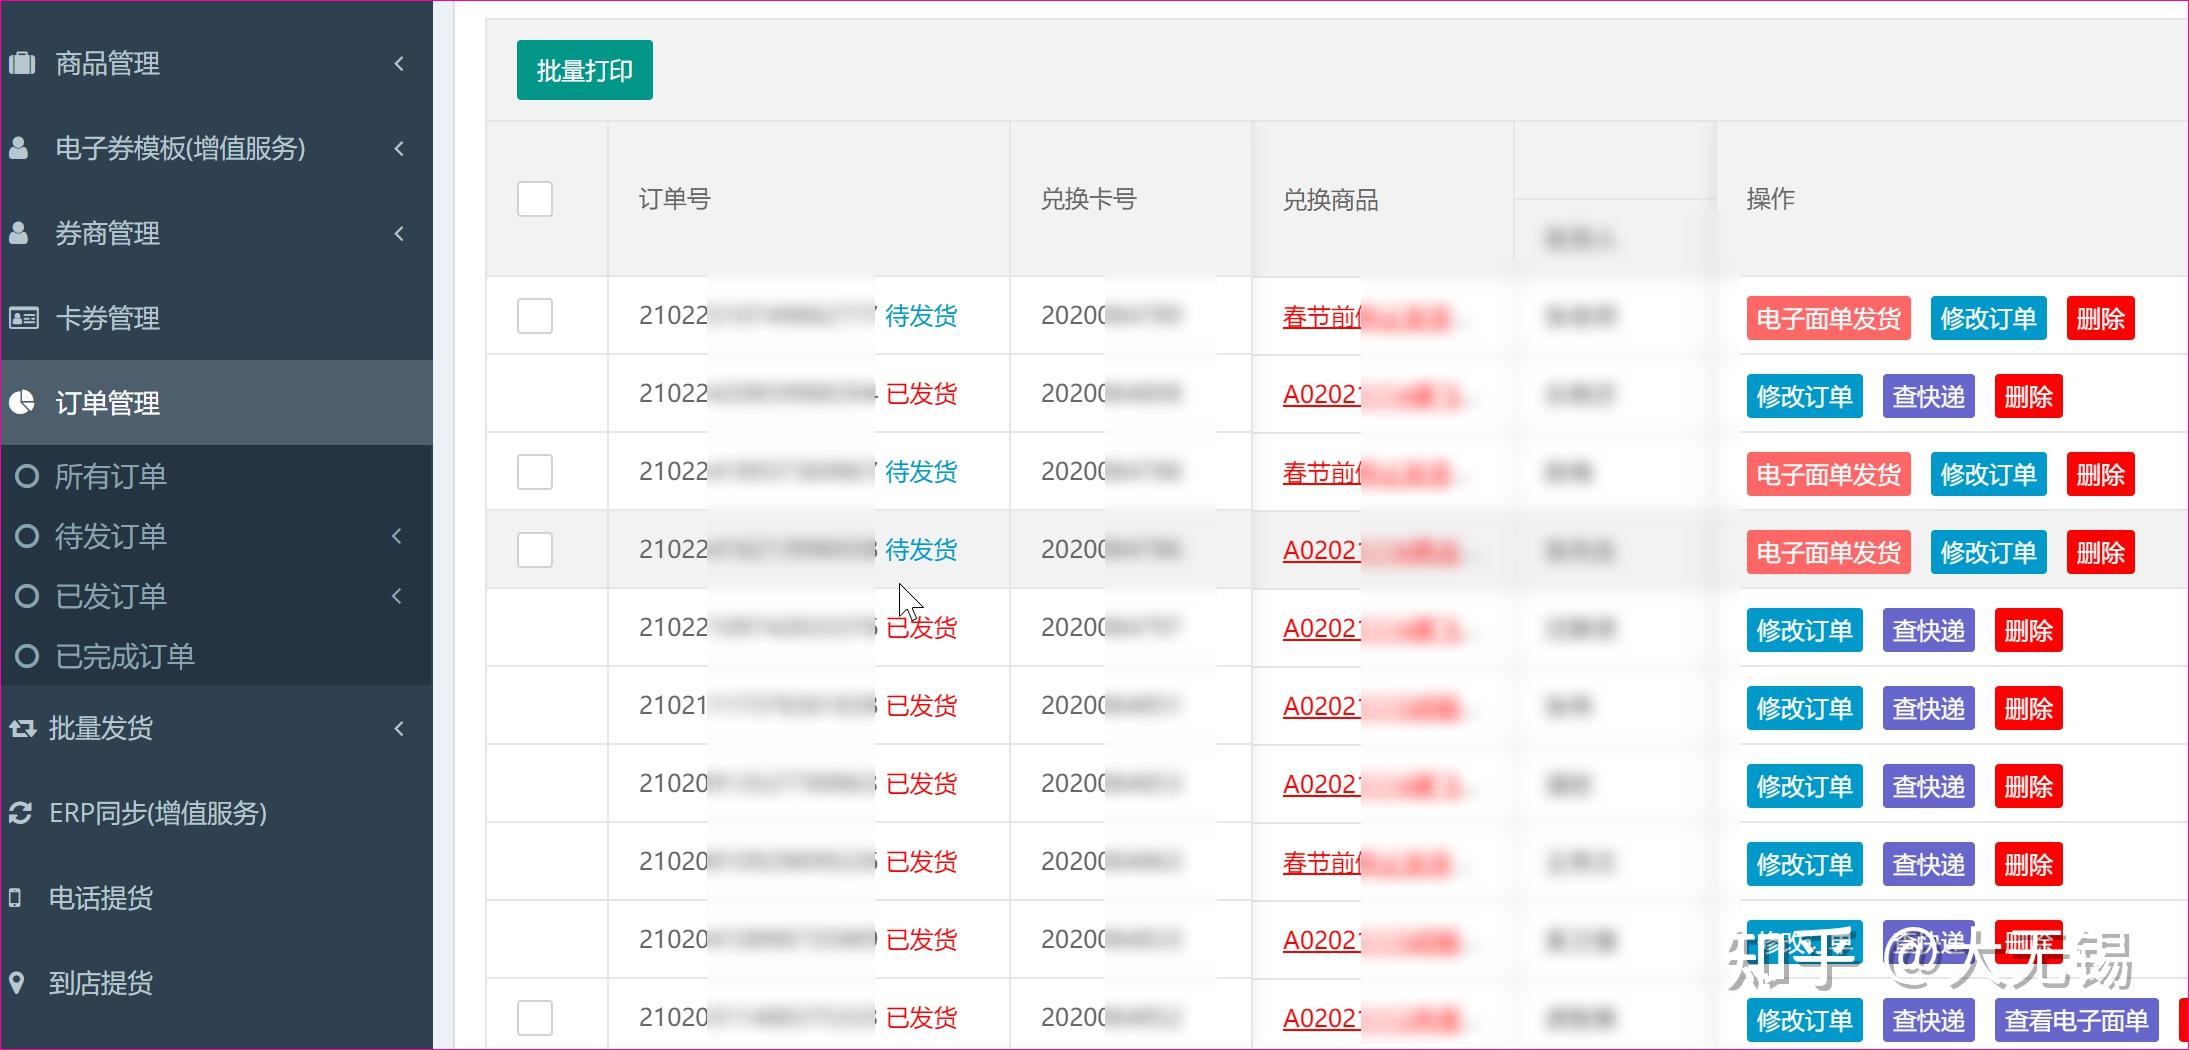Click the user icon beside 券商管理

[19, 234]
